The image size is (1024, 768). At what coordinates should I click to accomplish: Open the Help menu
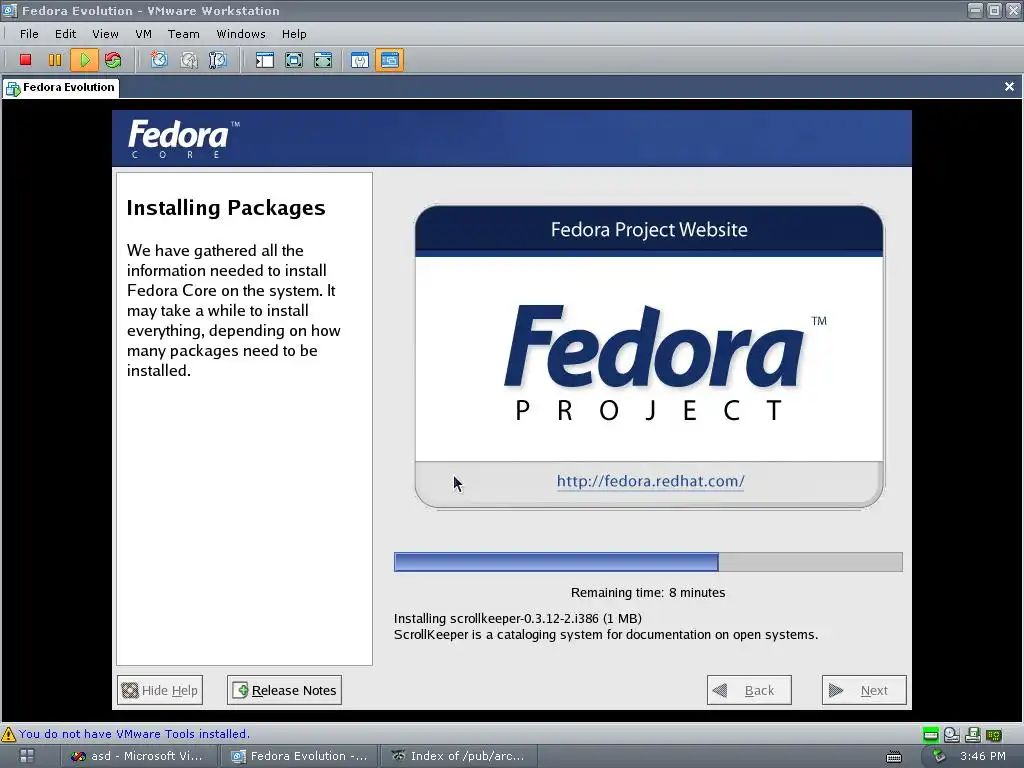294,34
